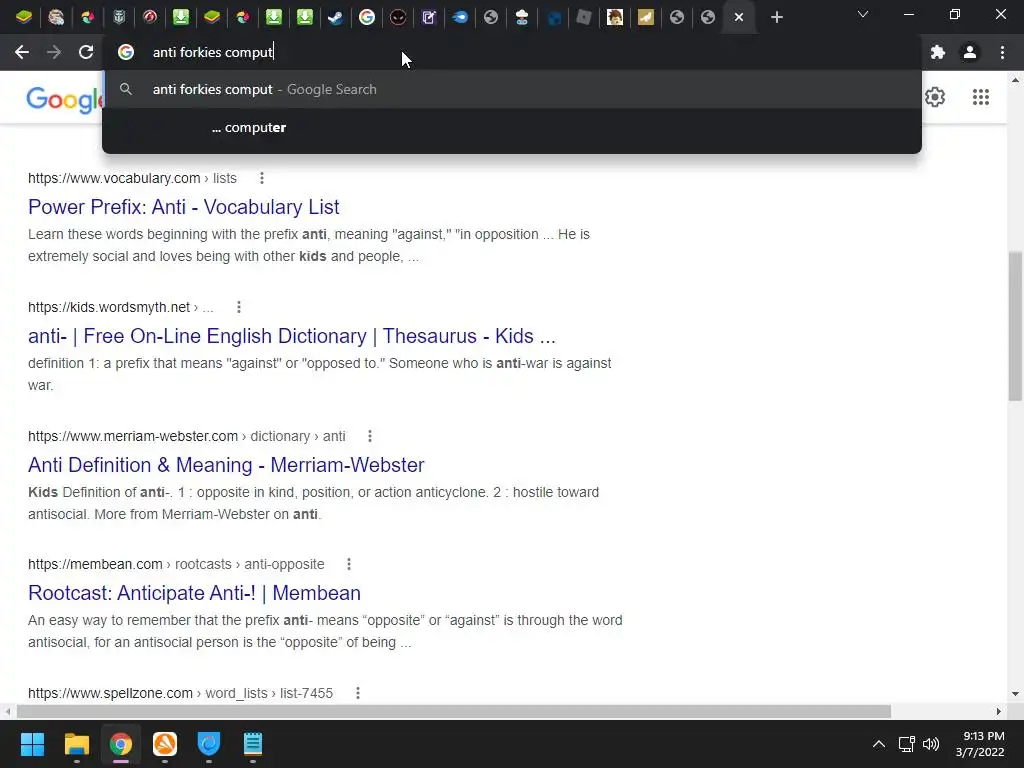The width and height of the screenshot is (1024, 768).
Task: Click the horizontal scrollbar right arrow
Action: coord(999,711)
